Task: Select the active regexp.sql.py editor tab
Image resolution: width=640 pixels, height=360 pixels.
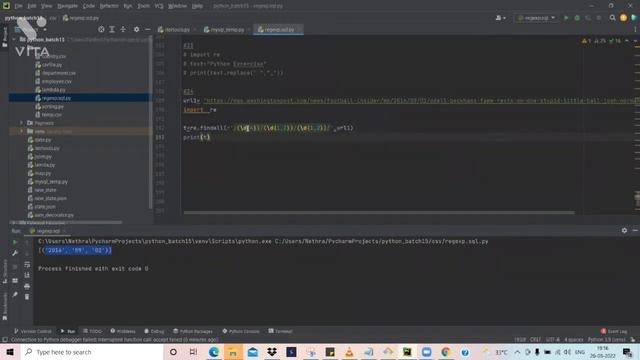Action: pyautogui.click(x=278, y=29)
